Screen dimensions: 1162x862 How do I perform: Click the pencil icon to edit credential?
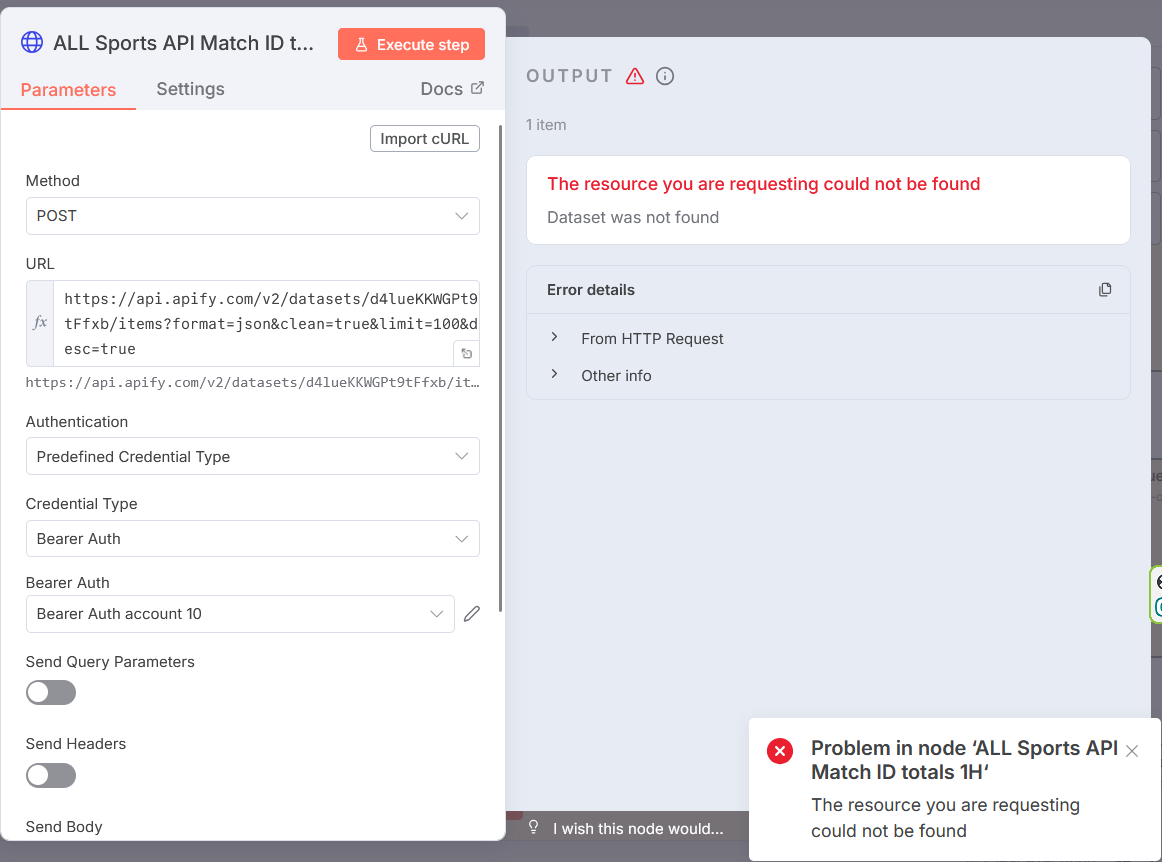pyautogui.click(x=472, y=614)
